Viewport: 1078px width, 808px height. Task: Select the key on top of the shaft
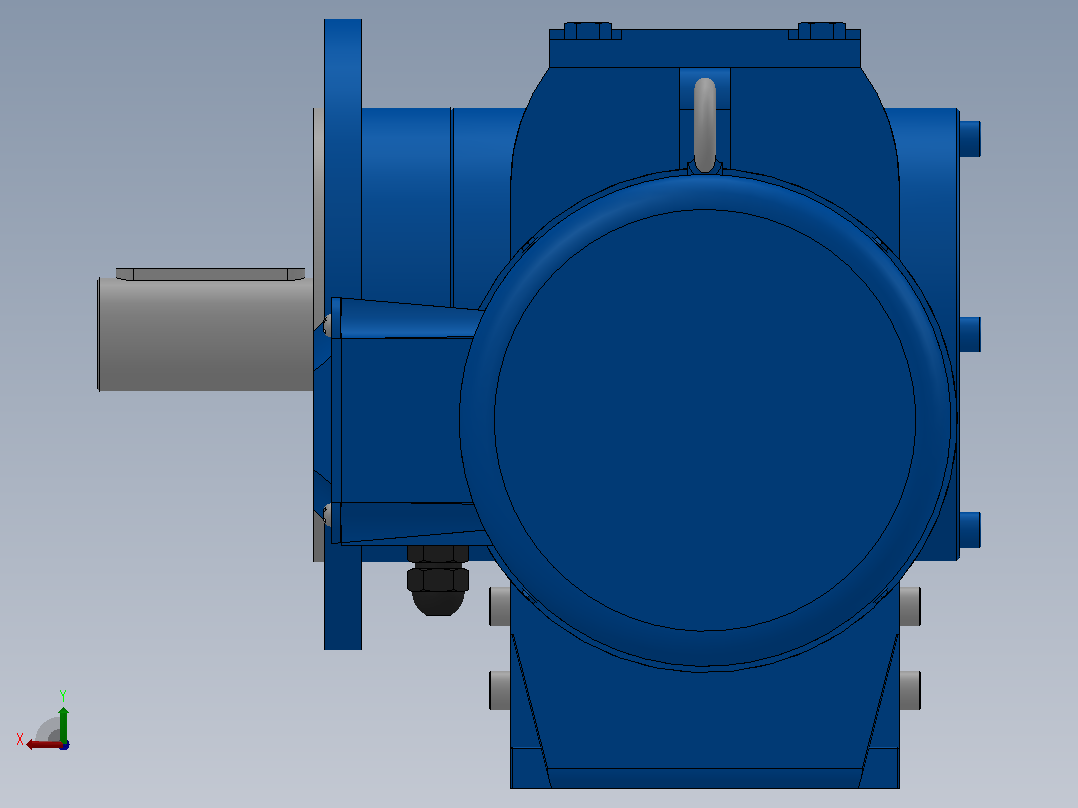210,274
